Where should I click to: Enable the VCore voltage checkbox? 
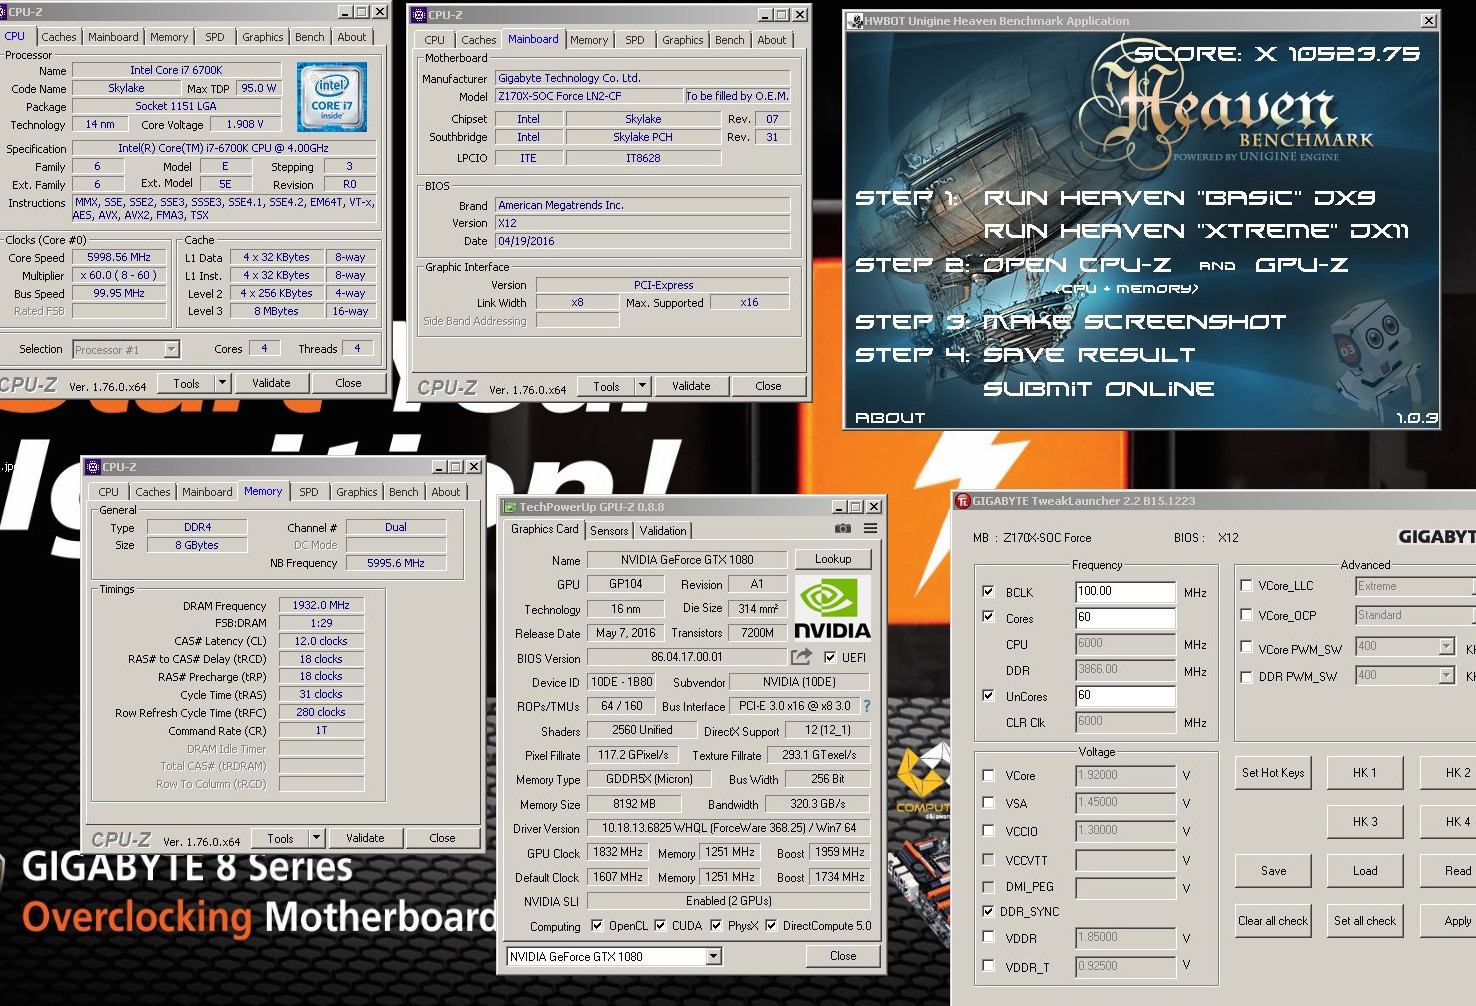(988, 775)
